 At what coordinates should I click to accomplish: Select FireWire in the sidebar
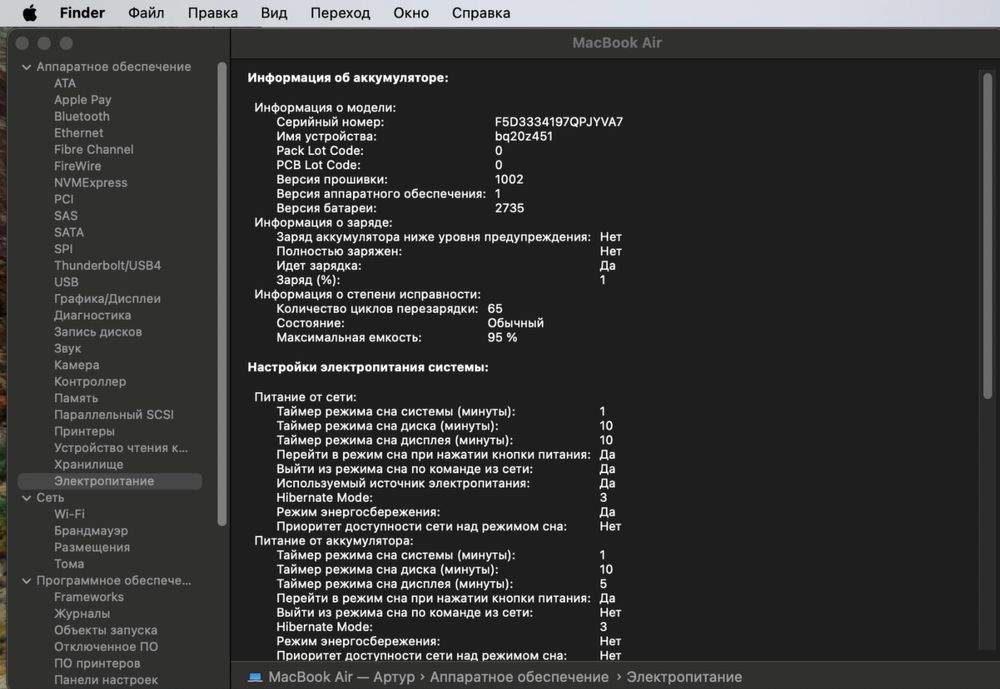78,166
